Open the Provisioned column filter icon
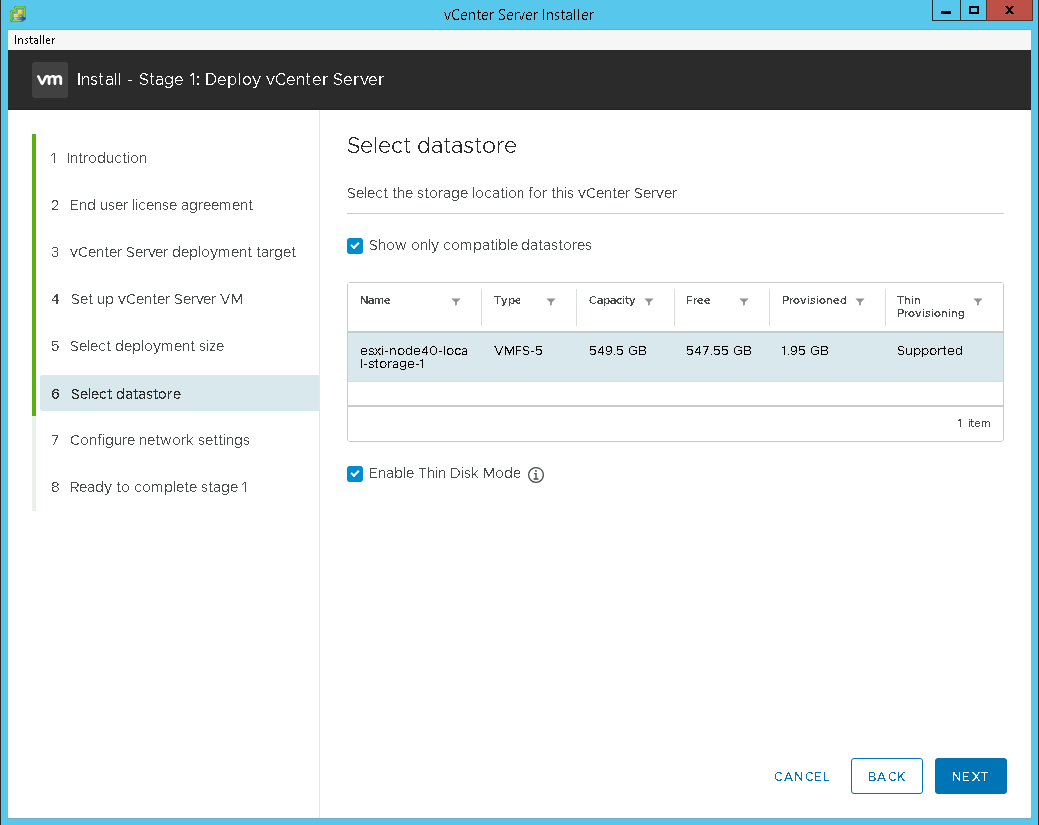Viewport: 1039px width, 825px height. tap(860, 301)
